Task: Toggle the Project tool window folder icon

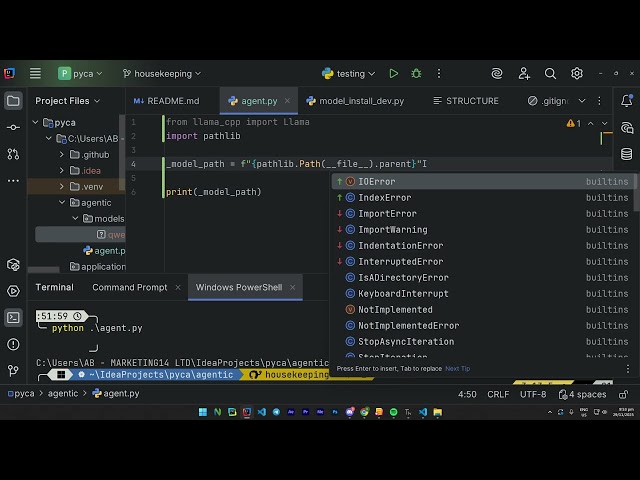Action: coord(13,101)
